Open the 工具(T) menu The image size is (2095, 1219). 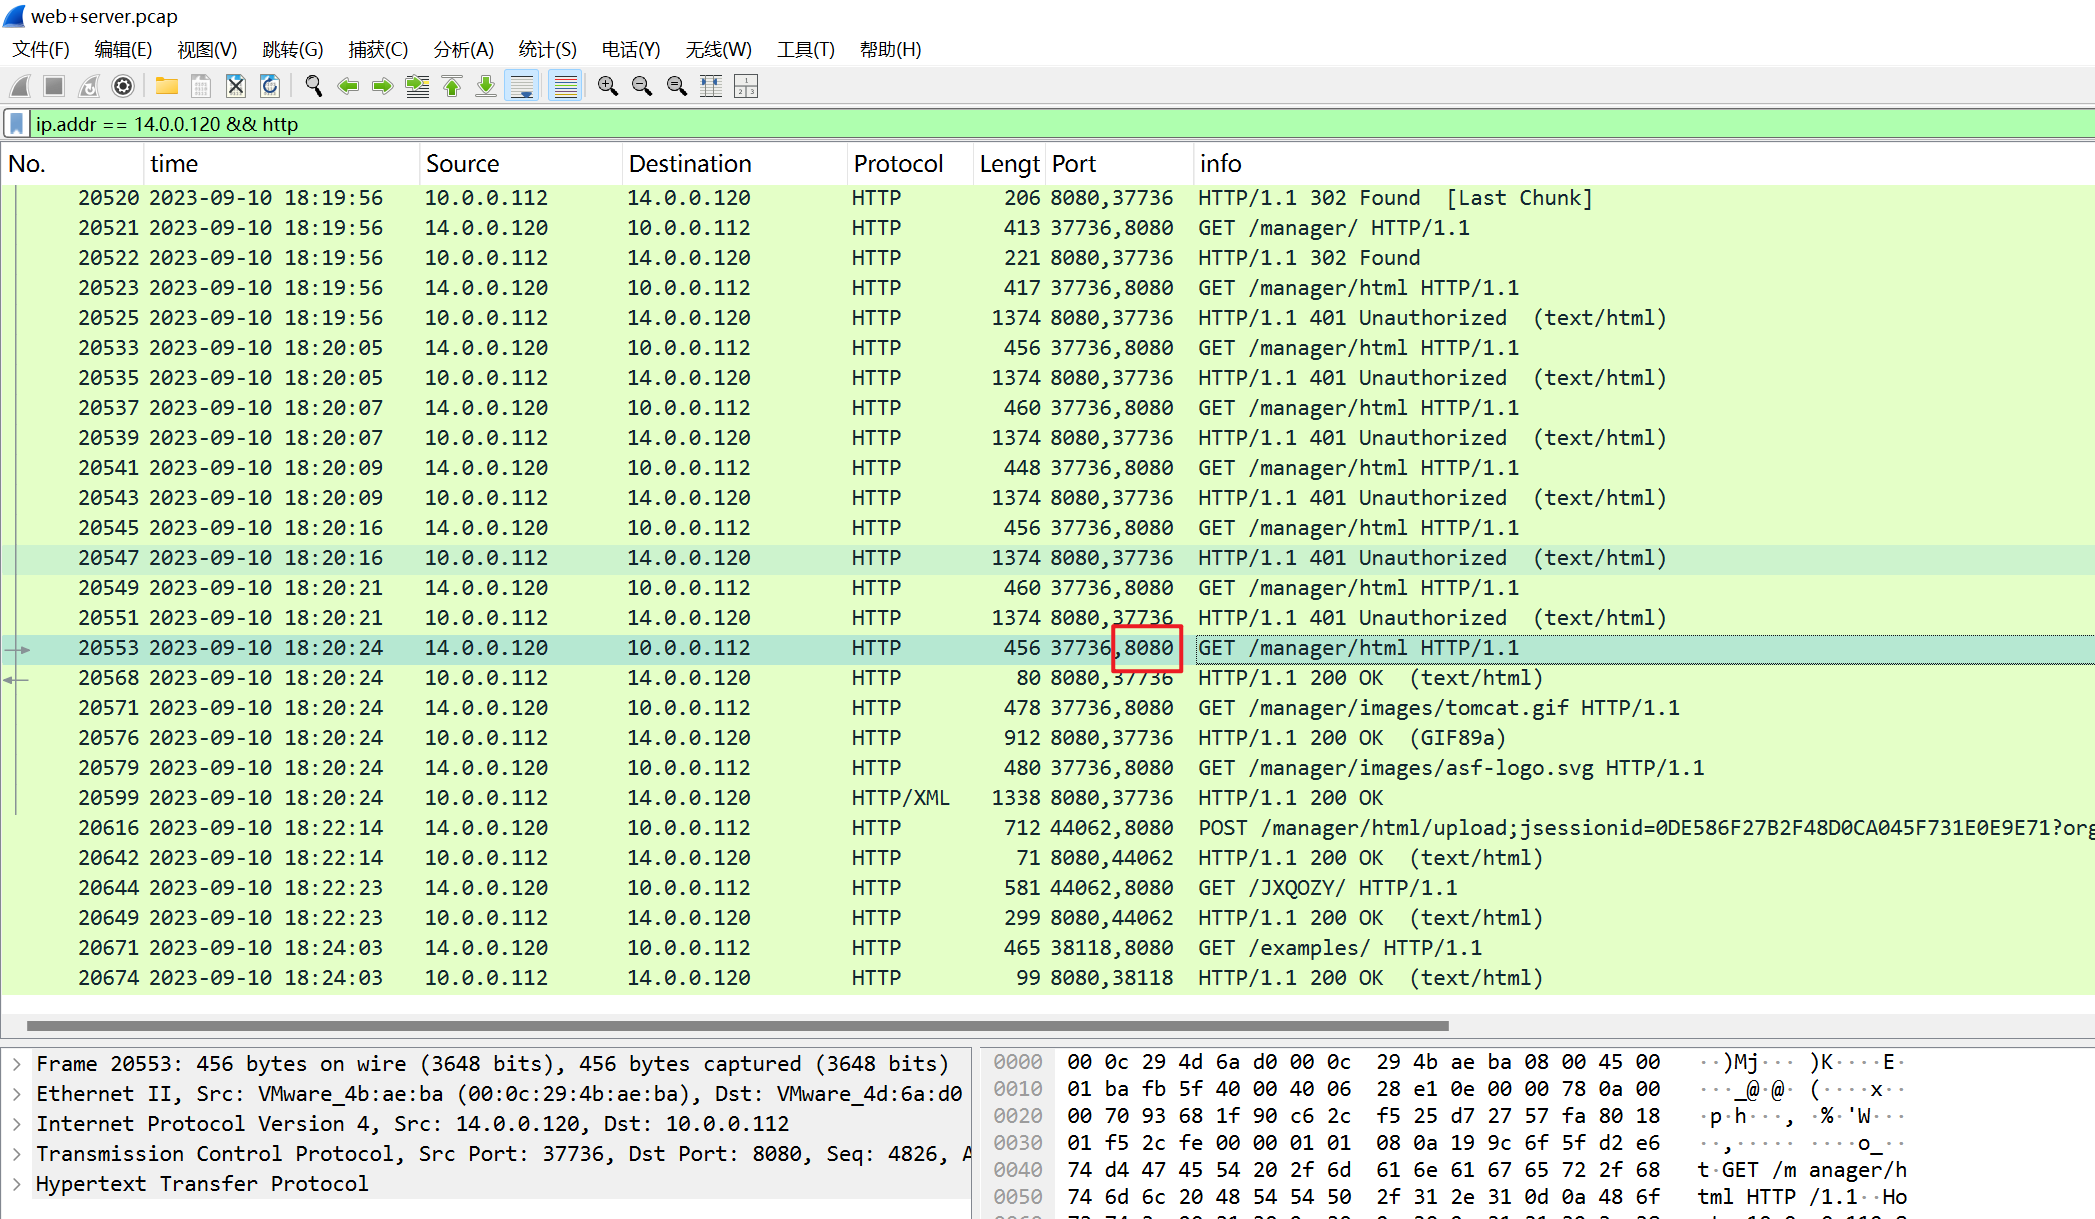[x=806, y=49]
